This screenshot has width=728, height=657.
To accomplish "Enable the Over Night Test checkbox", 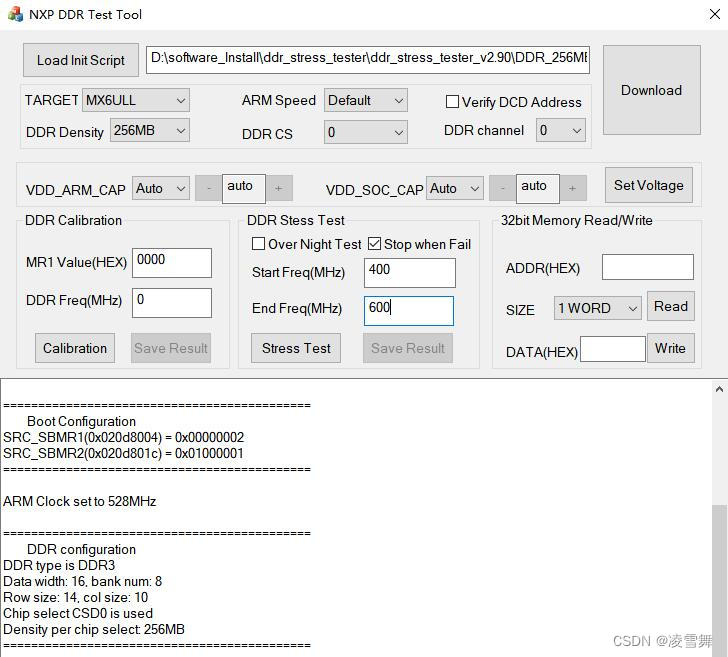I will (258, 244).
